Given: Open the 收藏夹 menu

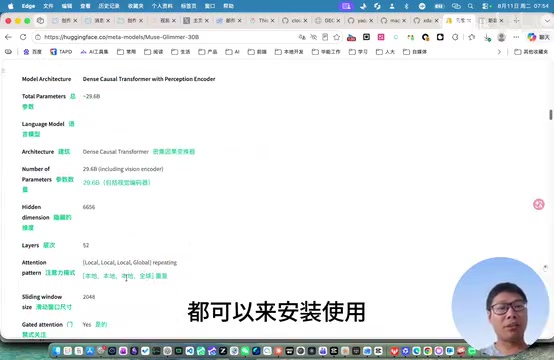Looking at the screenshot, I should click(x=136, y=6).
